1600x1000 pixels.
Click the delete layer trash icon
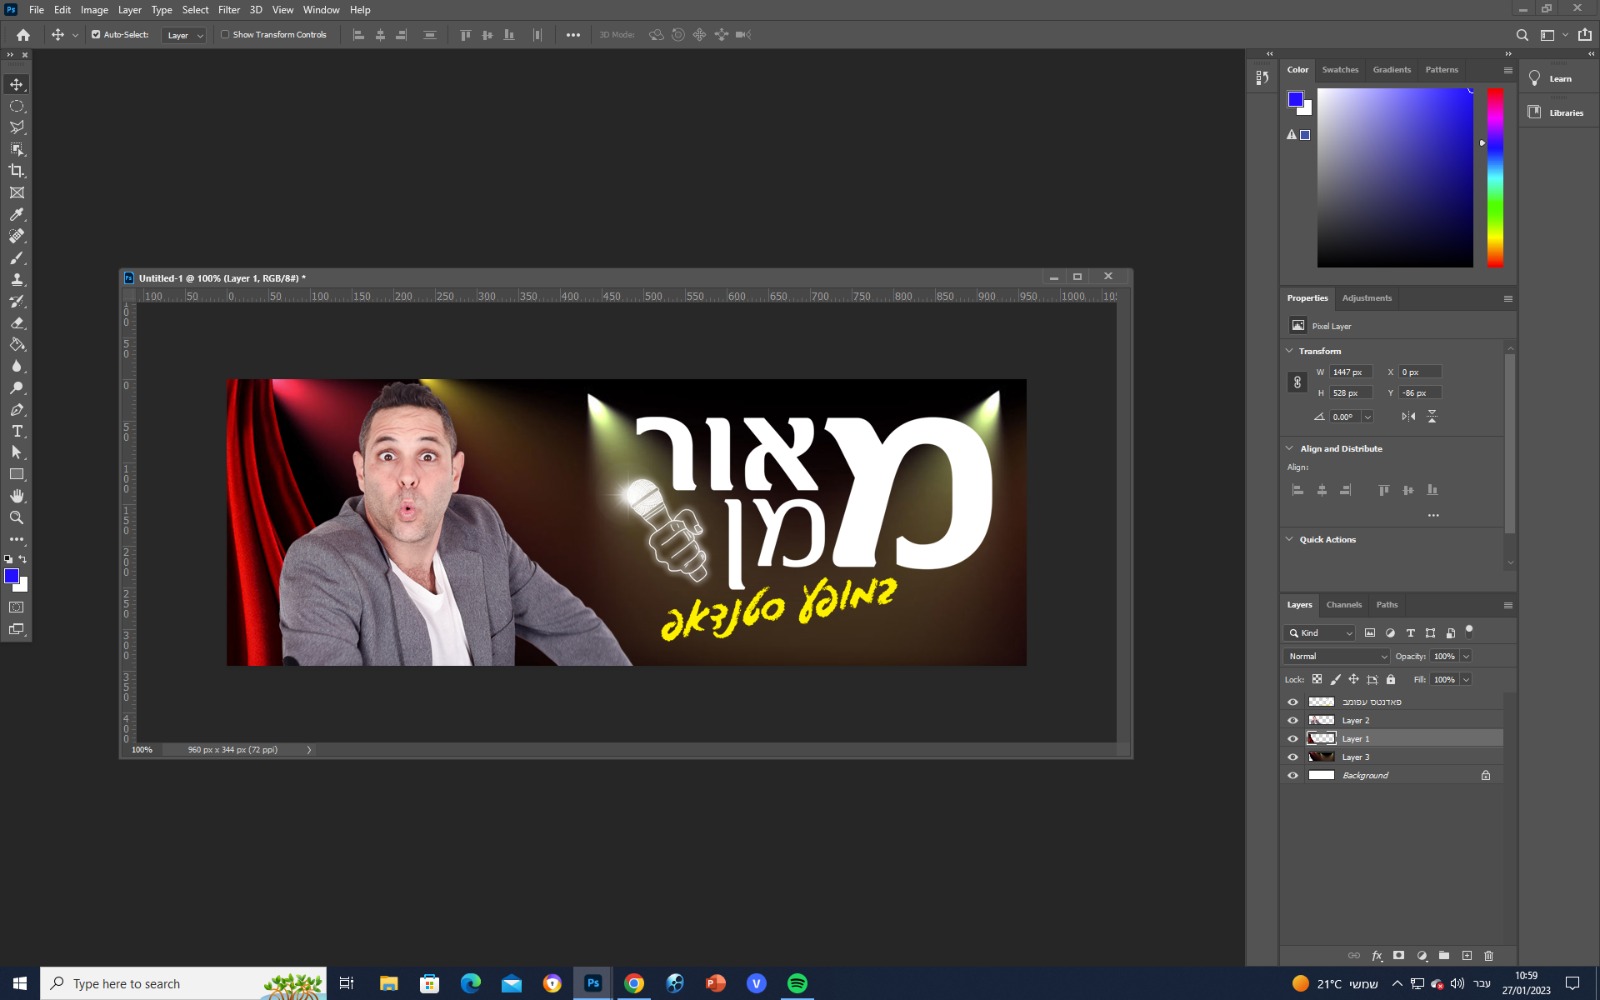pos(1488,956)
